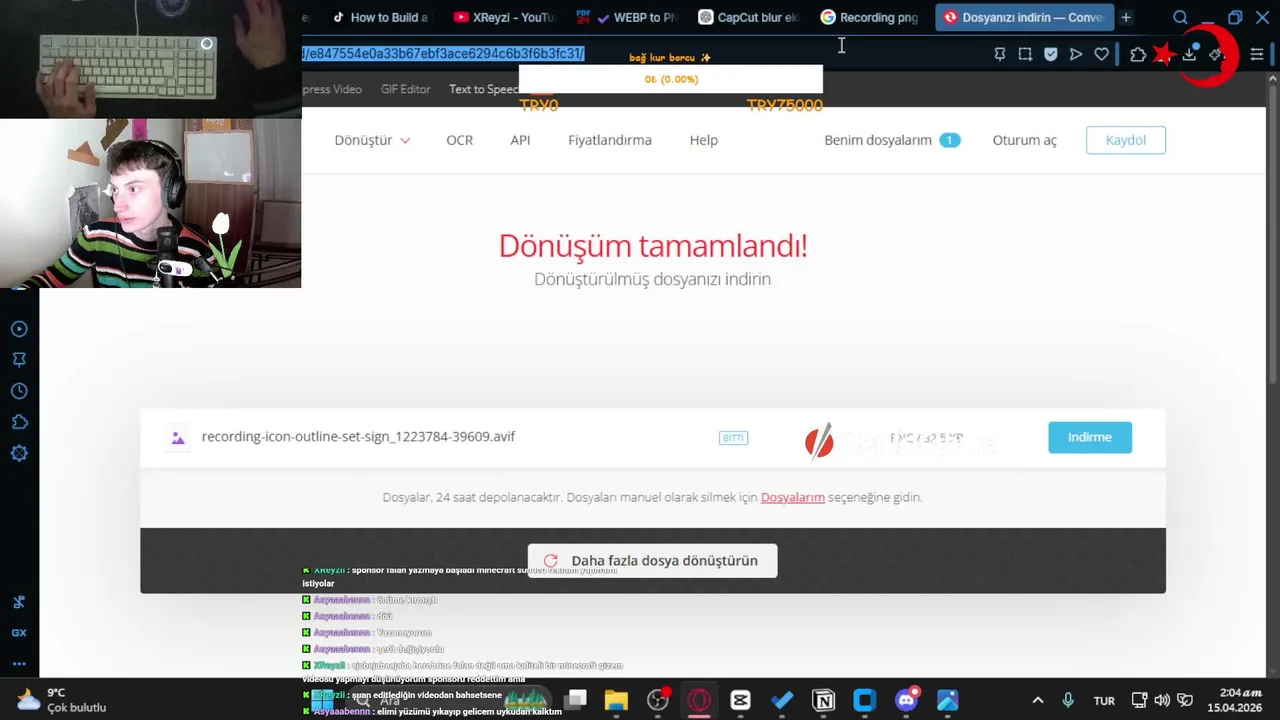This screenshot has height=720, width=1280.
Task: Open History clock icon in sidebar
Action: pos(19,391)
